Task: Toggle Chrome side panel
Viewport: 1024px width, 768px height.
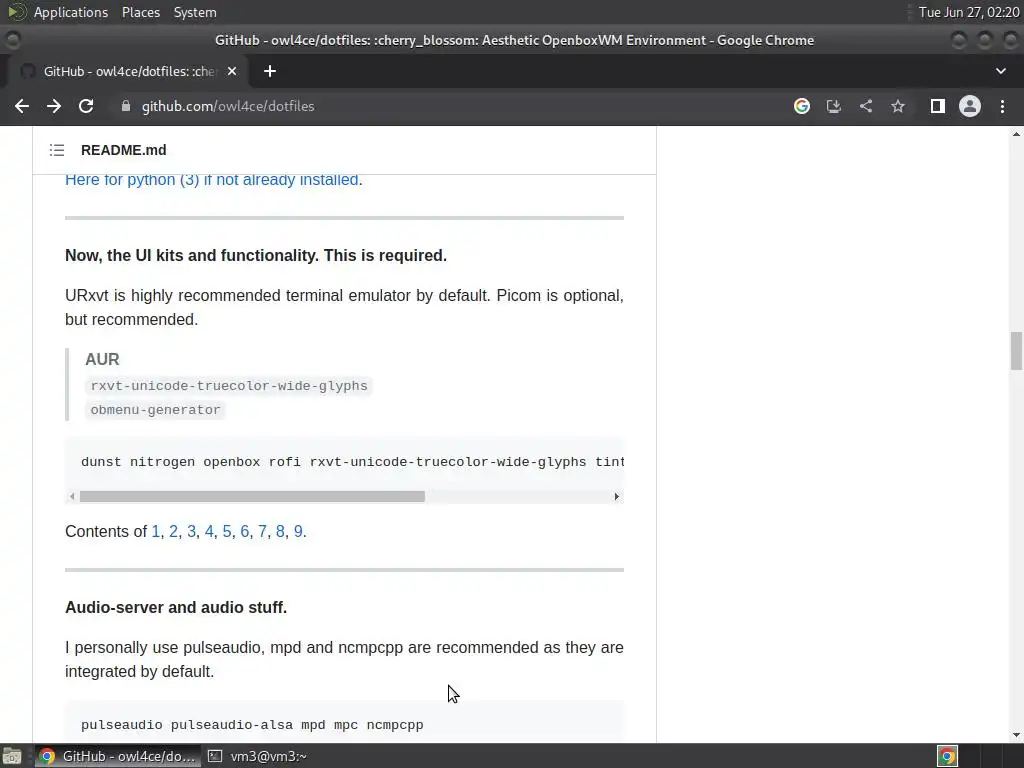Action: 938,106
